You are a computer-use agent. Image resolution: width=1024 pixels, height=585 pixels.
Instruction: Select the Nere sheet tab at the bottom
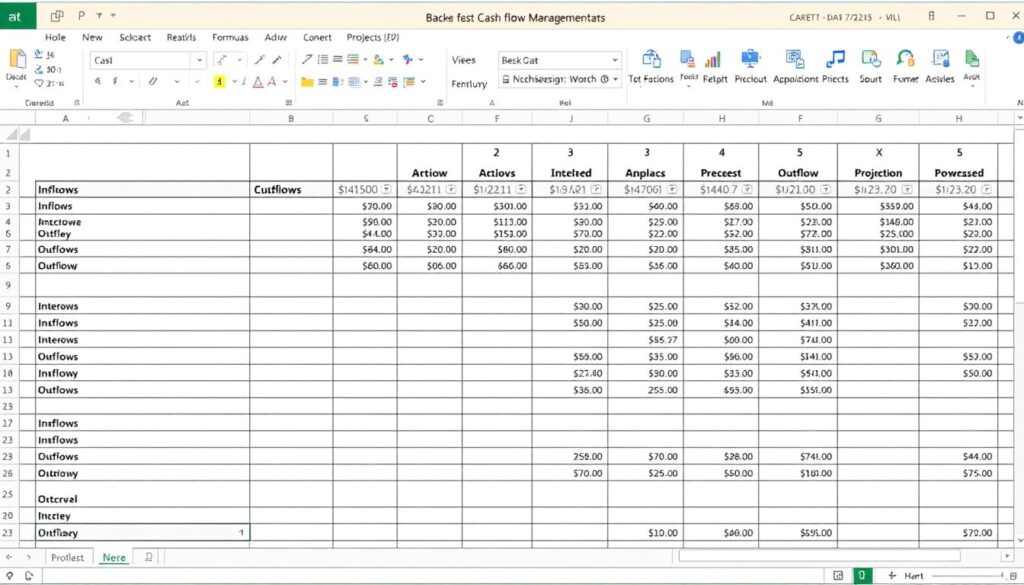pos(114,557)
